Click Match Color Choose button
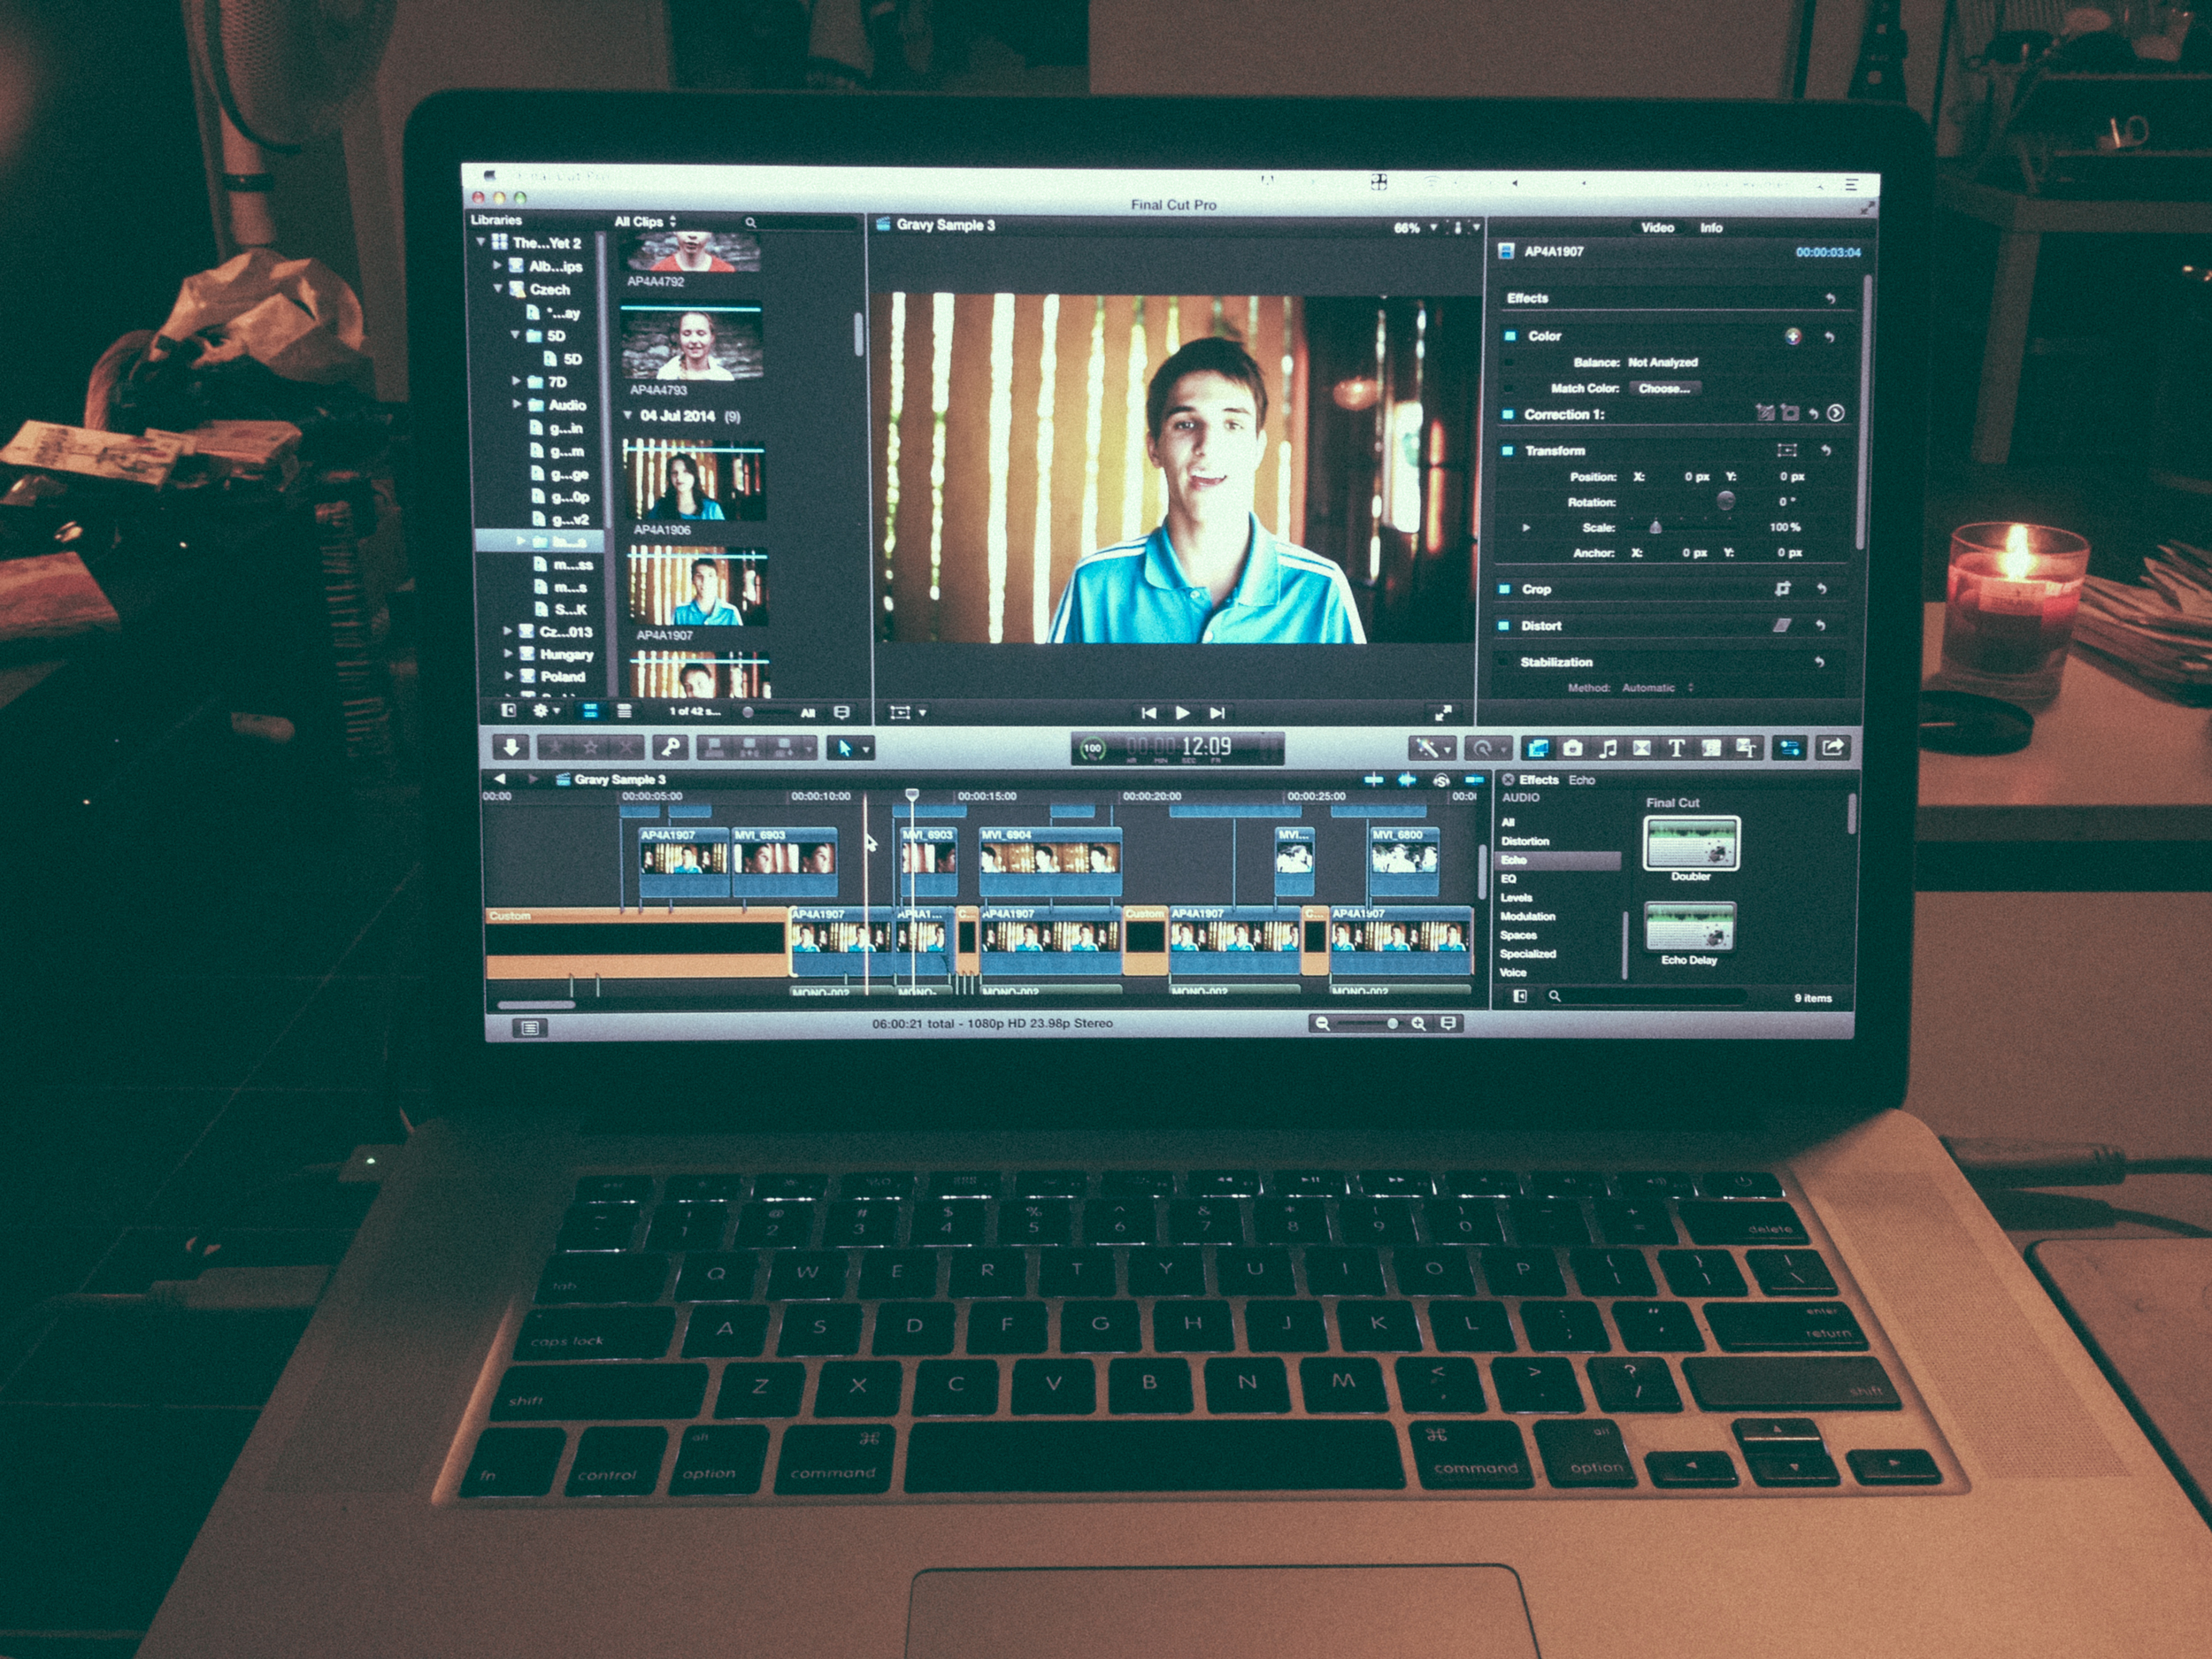Image resolution: width=2212 pixels, height=1659 pixels. pos(1664,388)
